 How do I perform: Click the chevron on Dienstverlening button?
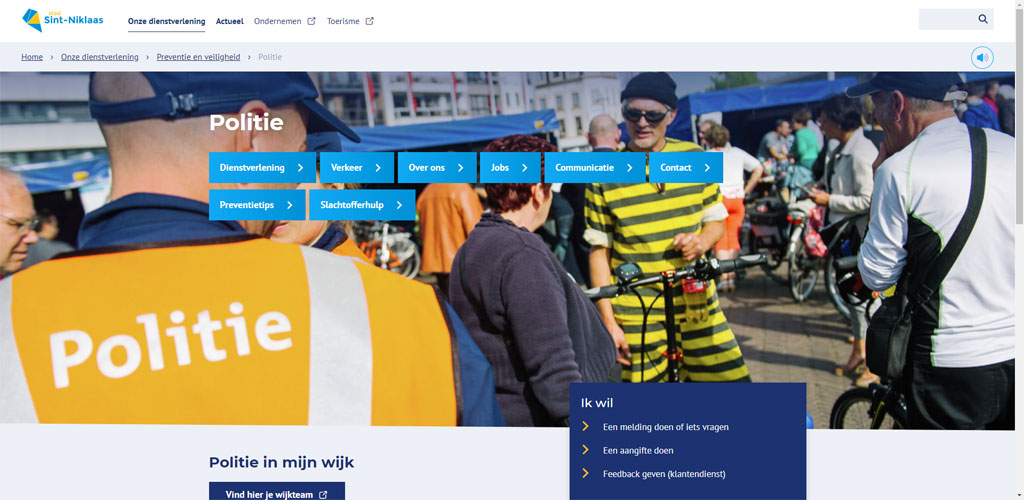[x=300, y=168]
